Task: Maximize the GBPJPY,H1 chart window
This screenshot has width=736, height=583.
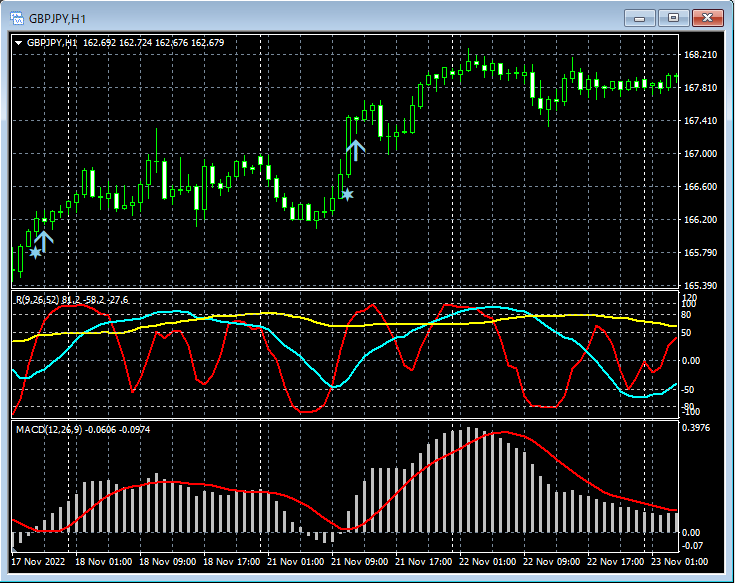Action: (673, 18)
